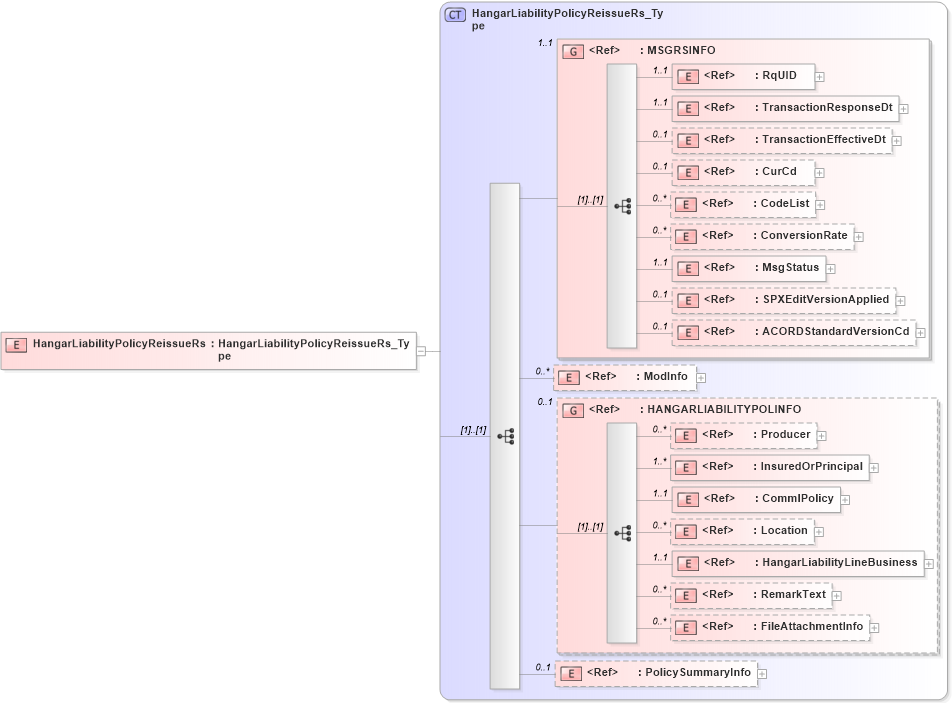The image size is (952, 703).
Task: Collapse the connector beside the root element
Action: [x=423, y=349]
